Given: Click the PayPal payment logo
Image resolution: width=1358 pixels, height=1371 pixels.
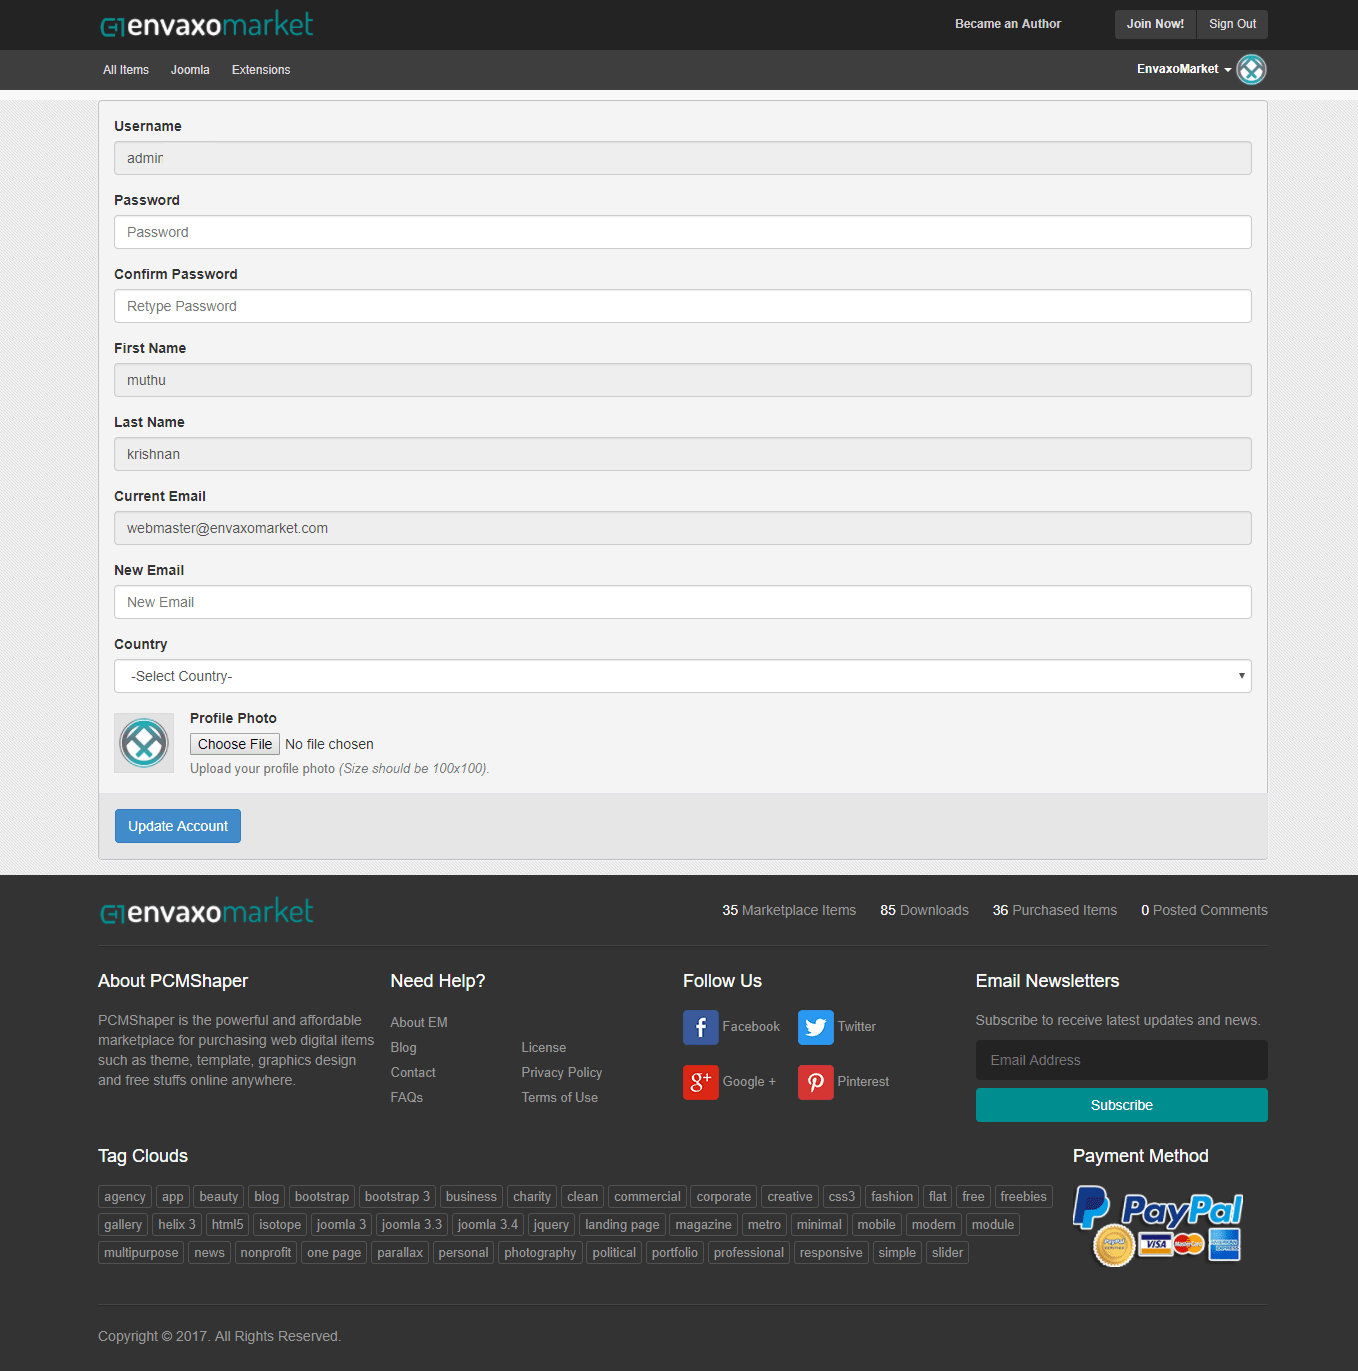Looking at the screenshot, I should tap(1158, 1225).
